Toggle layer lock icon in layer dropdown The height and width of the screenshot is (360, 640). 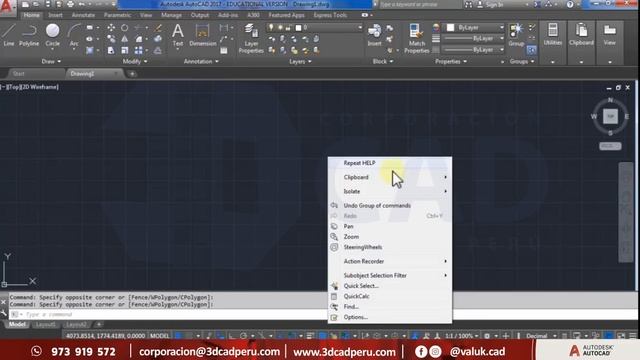288,28
